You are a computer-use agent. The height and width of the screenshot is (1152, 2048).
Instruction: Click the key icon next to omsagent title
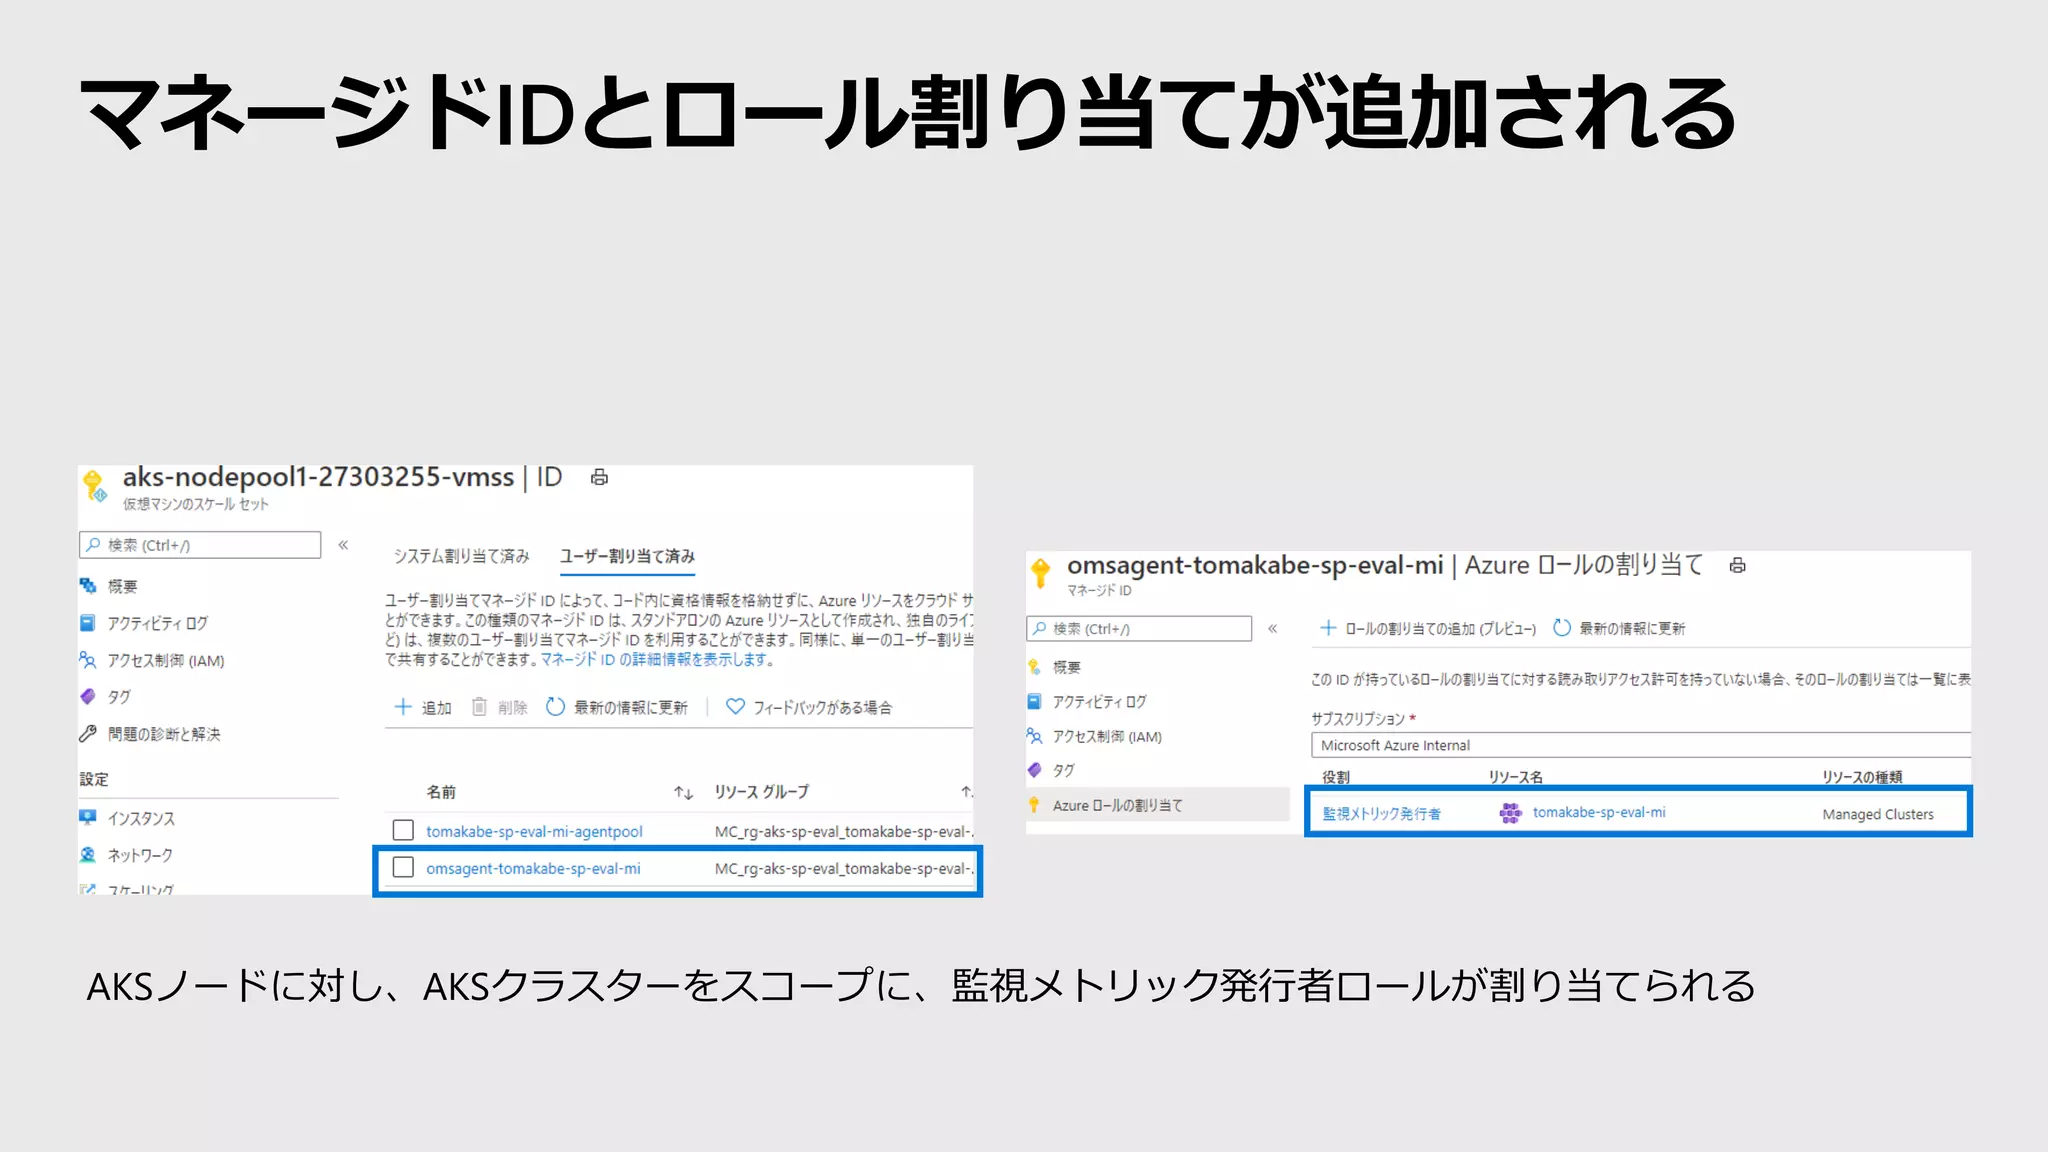[1041, 572]
